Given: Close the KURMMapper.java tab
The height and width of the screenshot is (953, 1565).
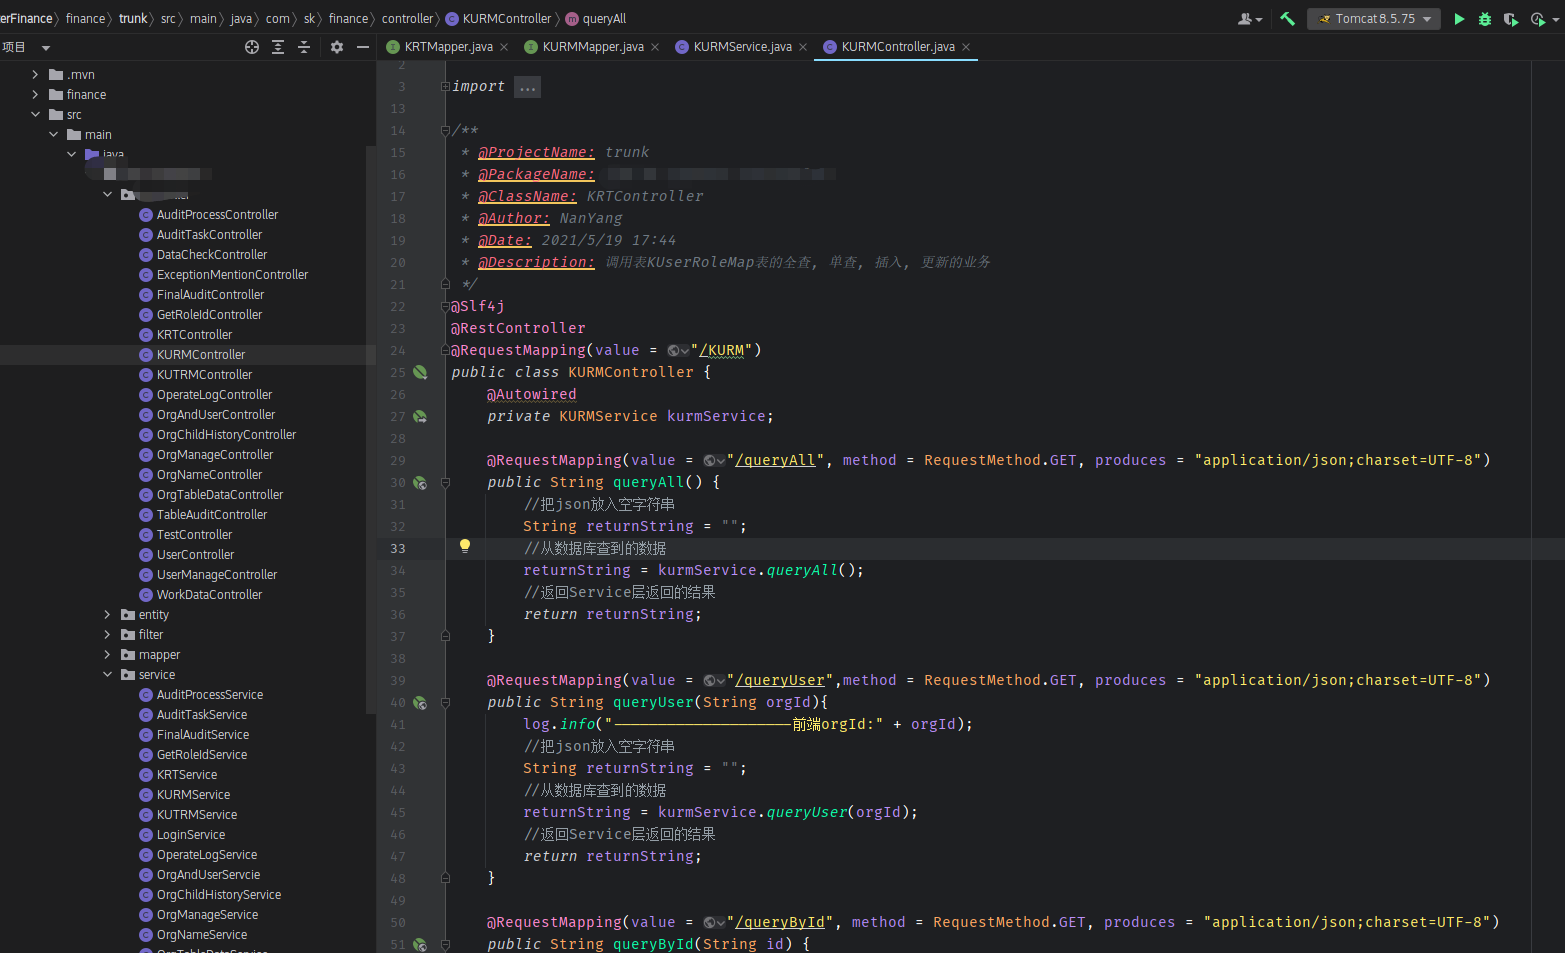Looking at the screenshot, I should pos(655,47).
